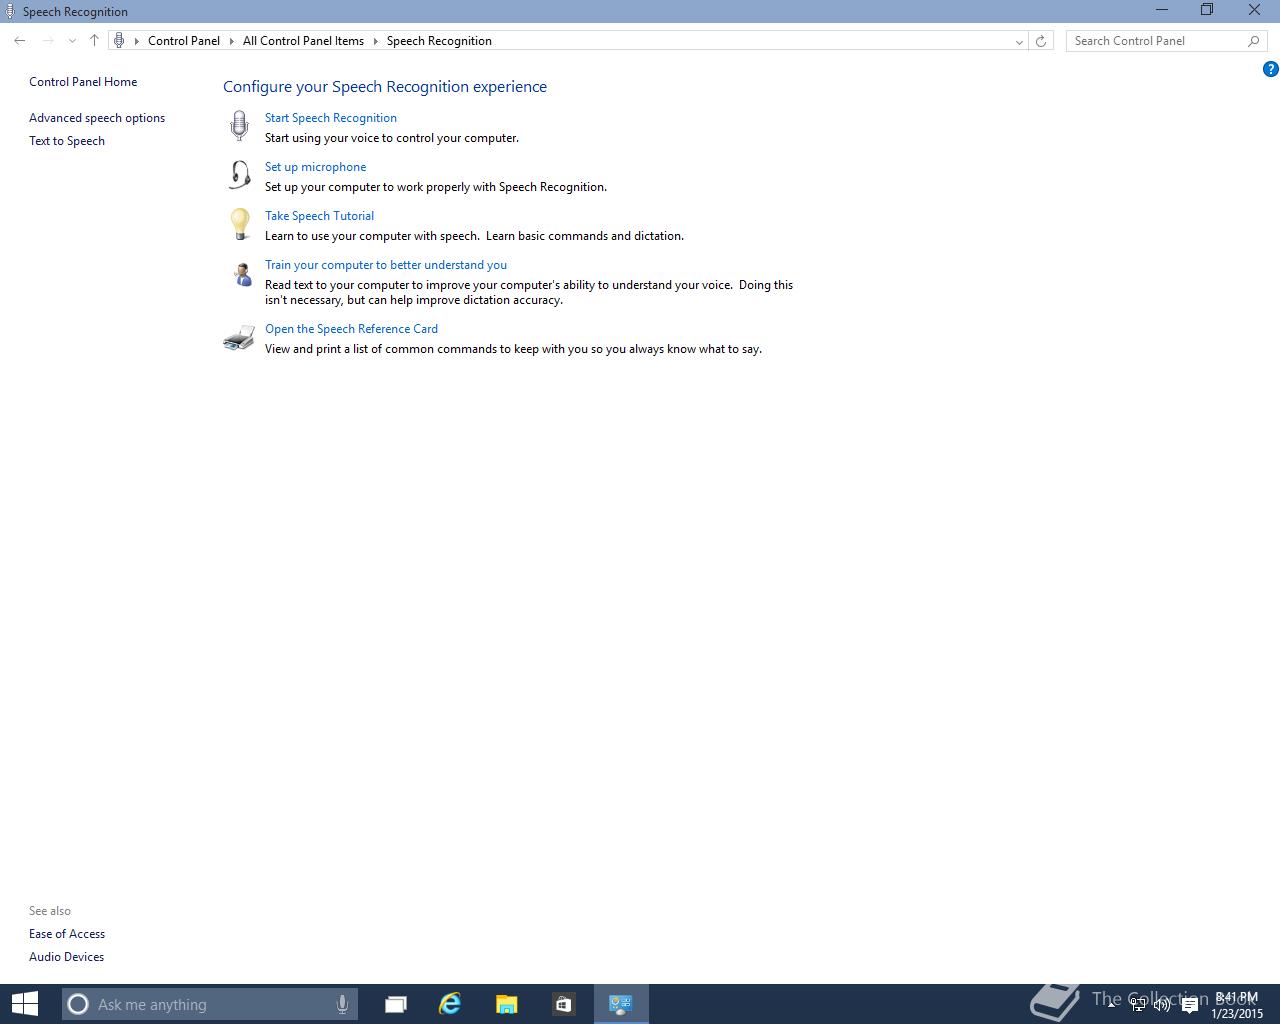
Task: Click All Control Panel Items breadcrumb segment
Action: click(x=303, y=41)
